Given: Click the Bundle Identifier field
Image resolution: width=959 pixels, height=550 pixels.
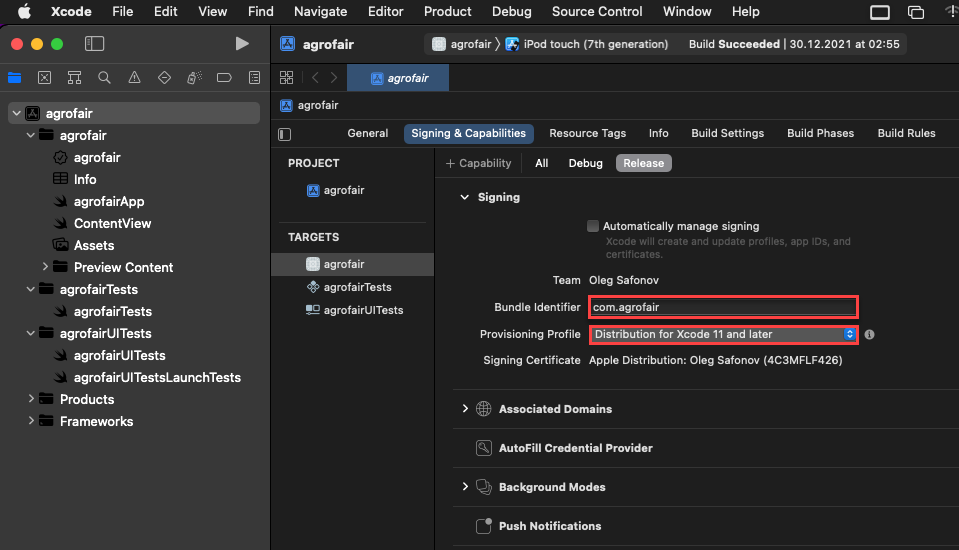Looking at the screenshot, I should (x=724, y=307).
